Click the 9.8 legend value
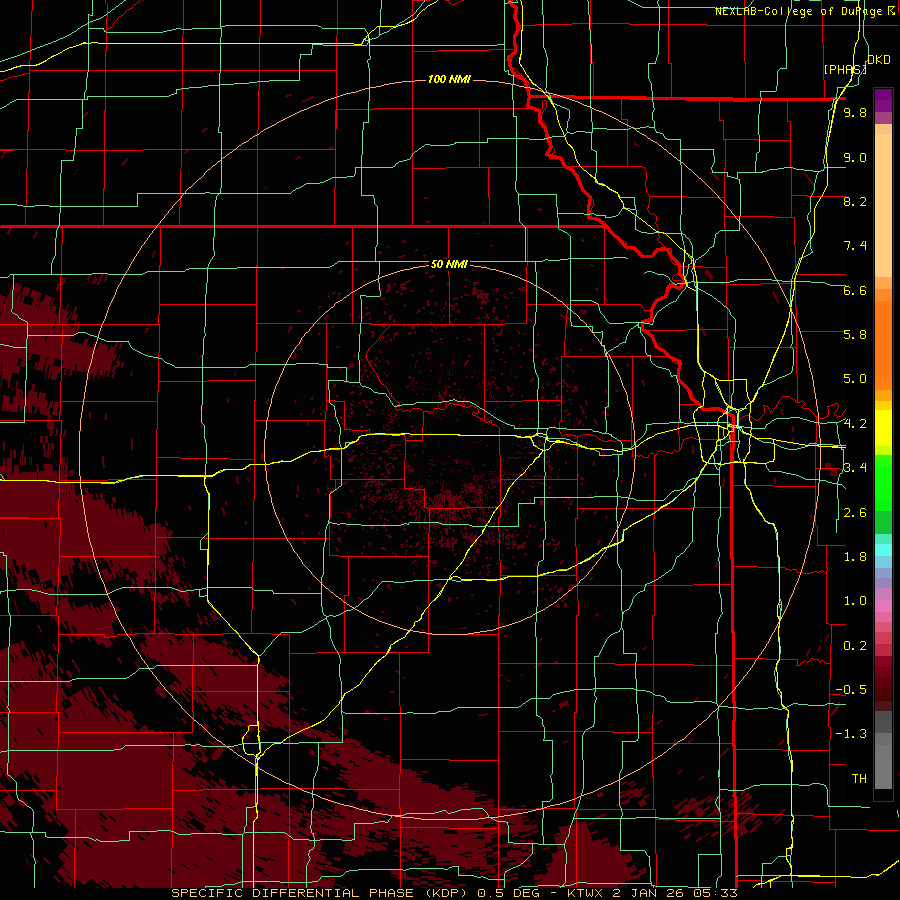This screenshot has height=900, width=900. 855,112
